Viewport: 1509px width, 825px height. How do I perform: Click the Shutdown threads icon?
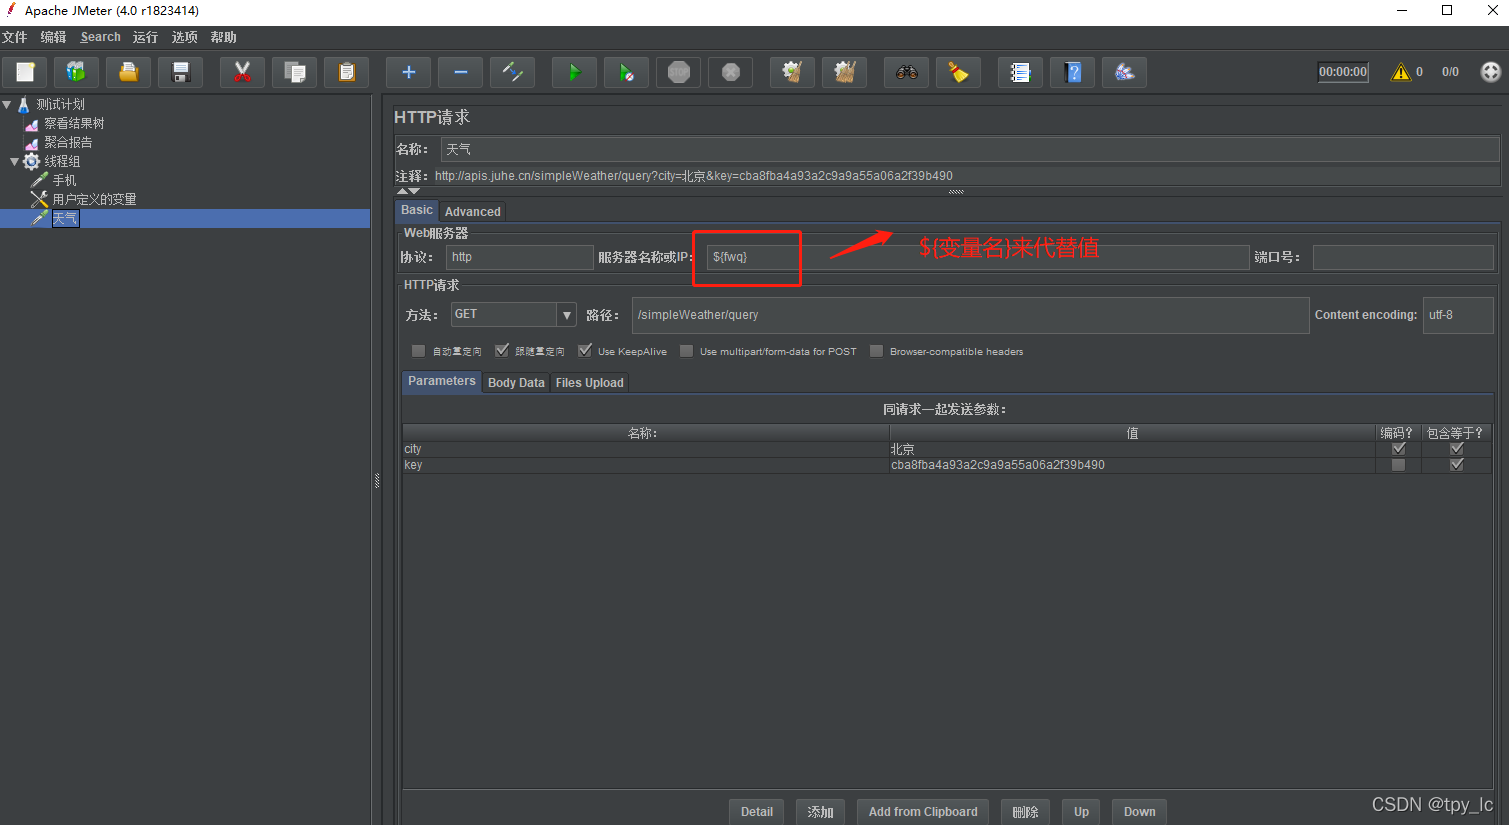pyautogui.click(x=730, y=72)
